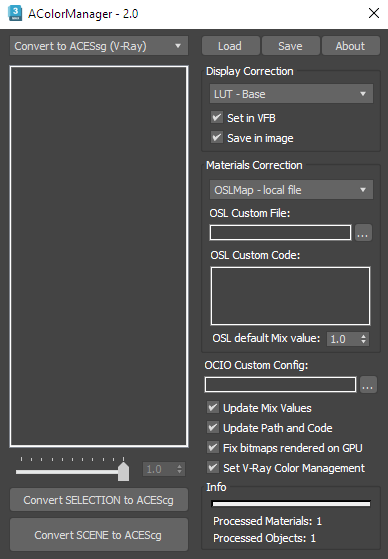
Task: Open the Convert to ACESsg (V-Ray) dropdown
Action: [99, 46]
